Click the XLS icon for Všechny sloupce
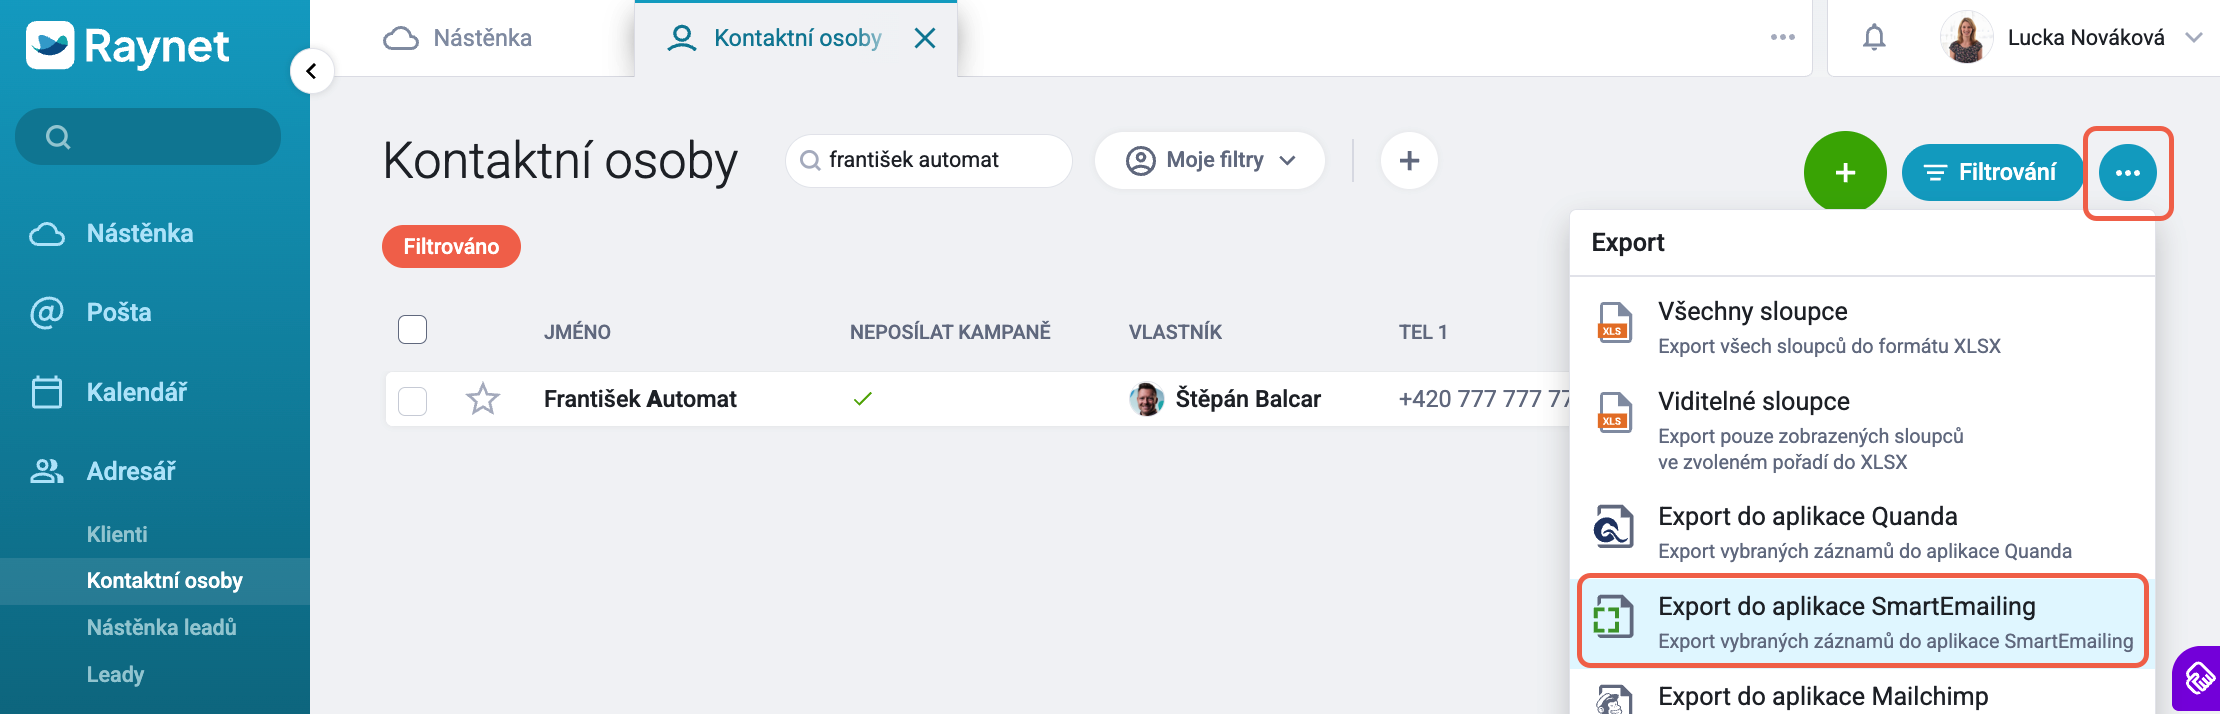This screenshot has height=714, width=2220. 1614,322
